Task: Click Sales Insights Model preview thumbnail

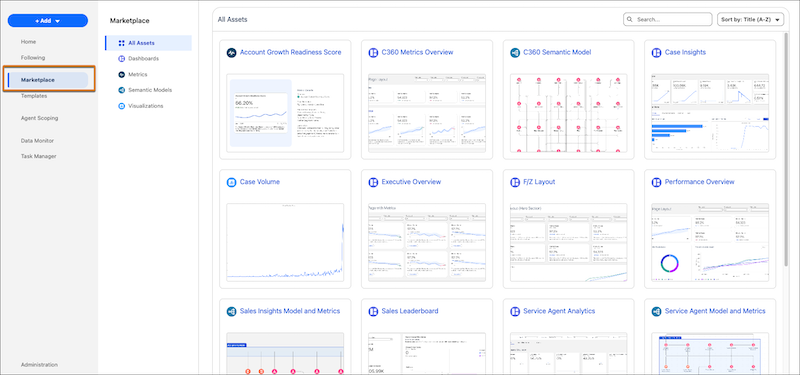Action: [x=285, y=353]
